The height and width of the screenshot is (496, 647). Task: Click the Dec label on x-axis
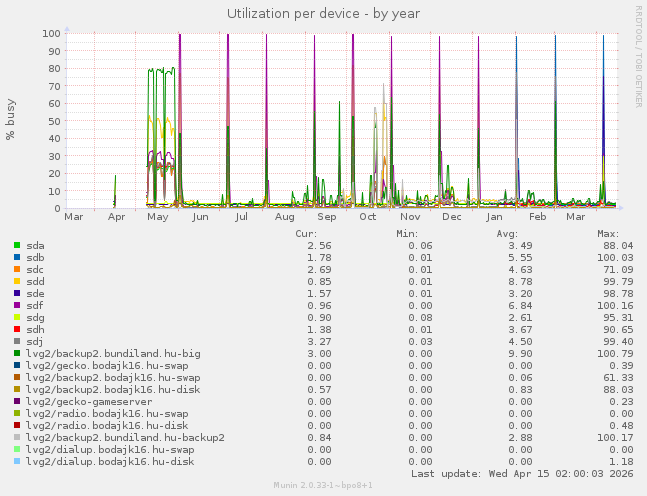coord(451,217)
